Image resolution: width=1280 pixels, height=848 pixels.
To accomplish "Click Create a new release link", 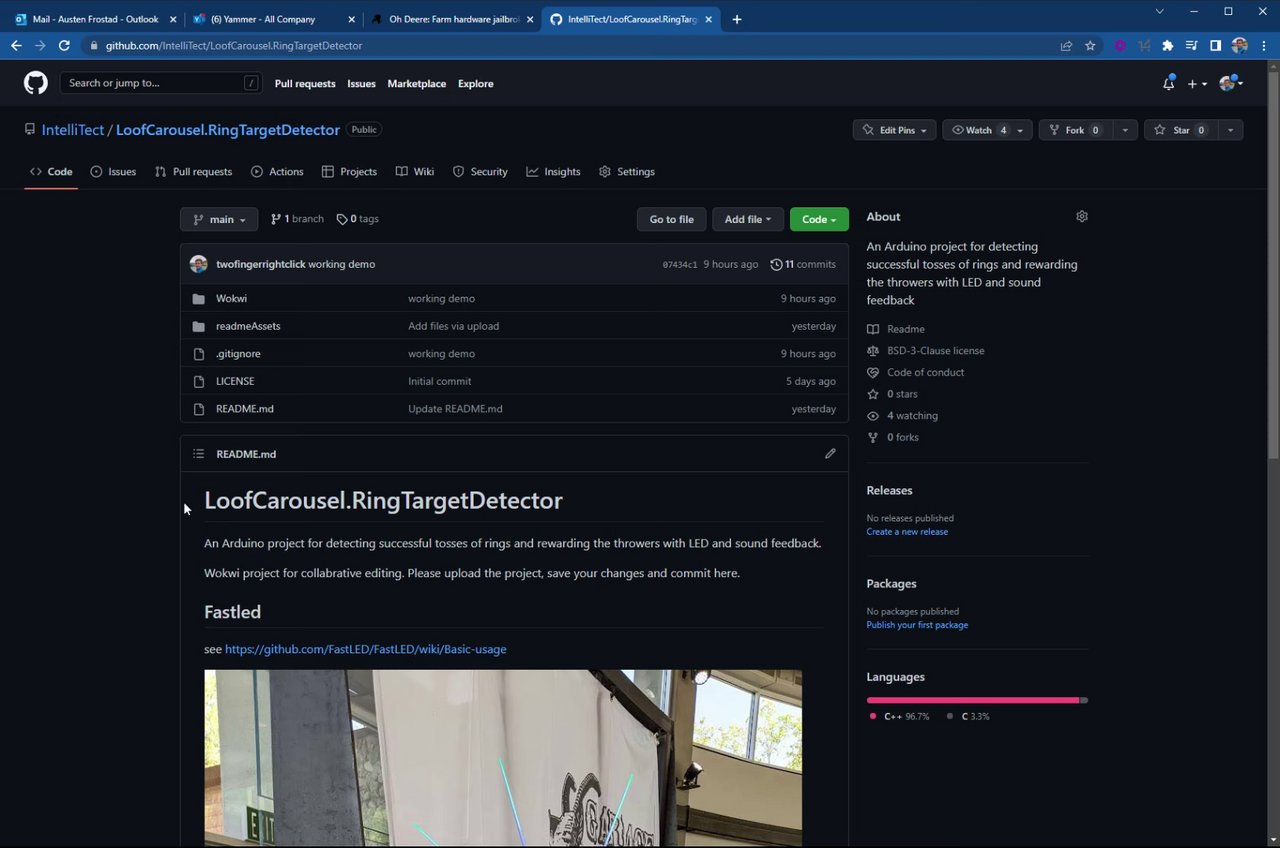I will pos(907,532).
